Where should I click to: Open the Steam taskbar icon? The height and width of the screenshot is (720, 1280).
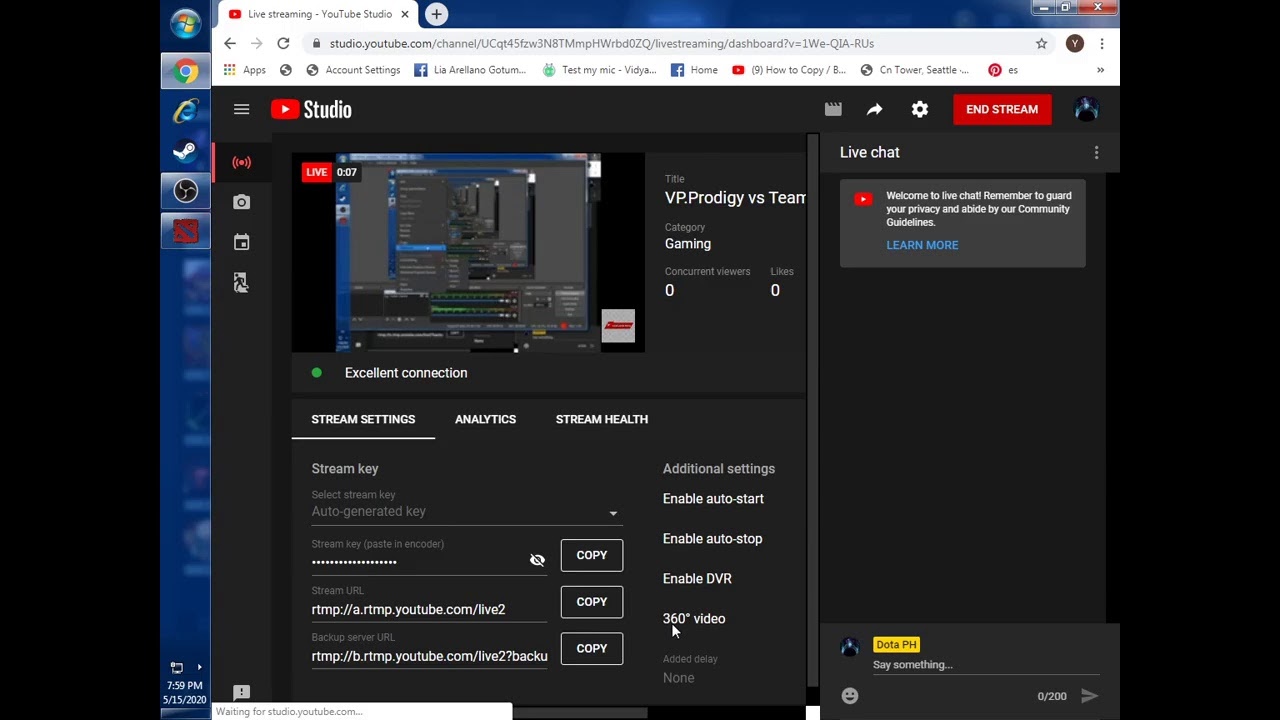pyautogui.click(x=185, y=151)
